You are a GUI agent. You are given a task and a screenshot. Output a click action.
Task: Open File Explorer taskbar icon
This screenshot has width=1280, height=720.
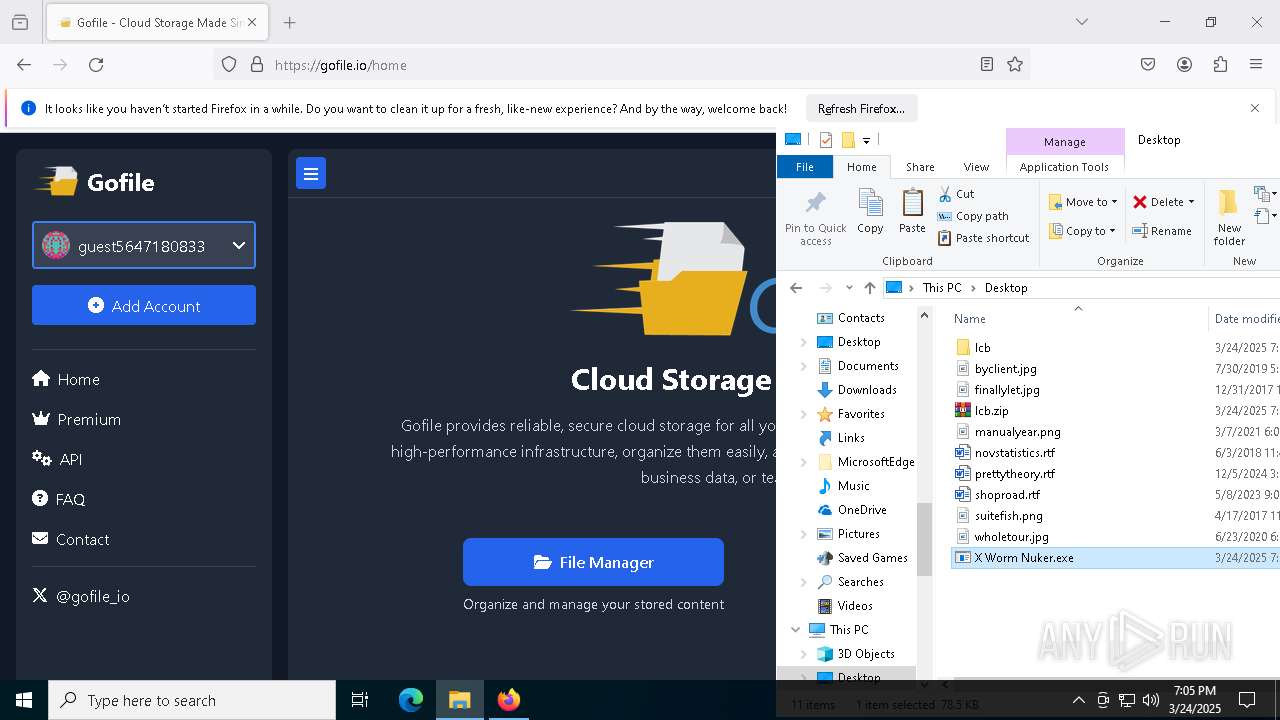click(x=460, y=700)
